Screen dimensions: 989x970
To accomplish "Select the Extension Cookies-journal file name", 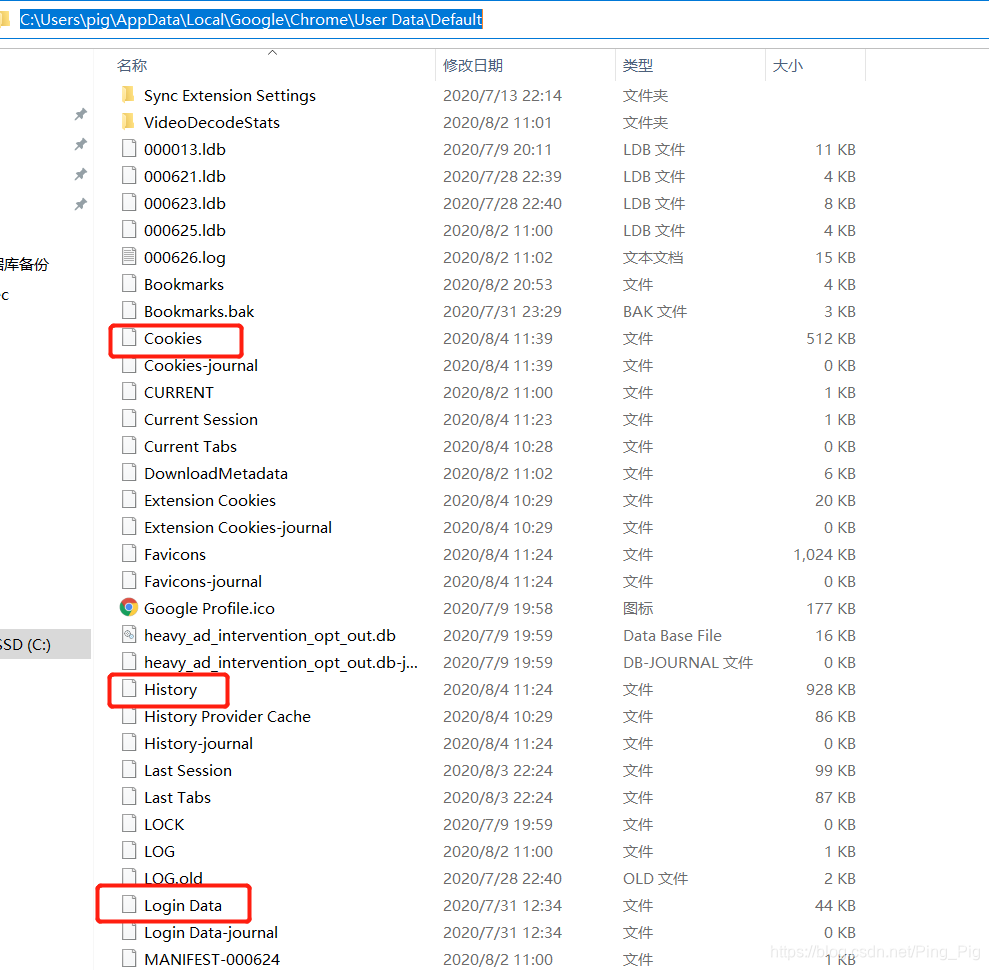I will pyautogui.click(x=238, y=527).
